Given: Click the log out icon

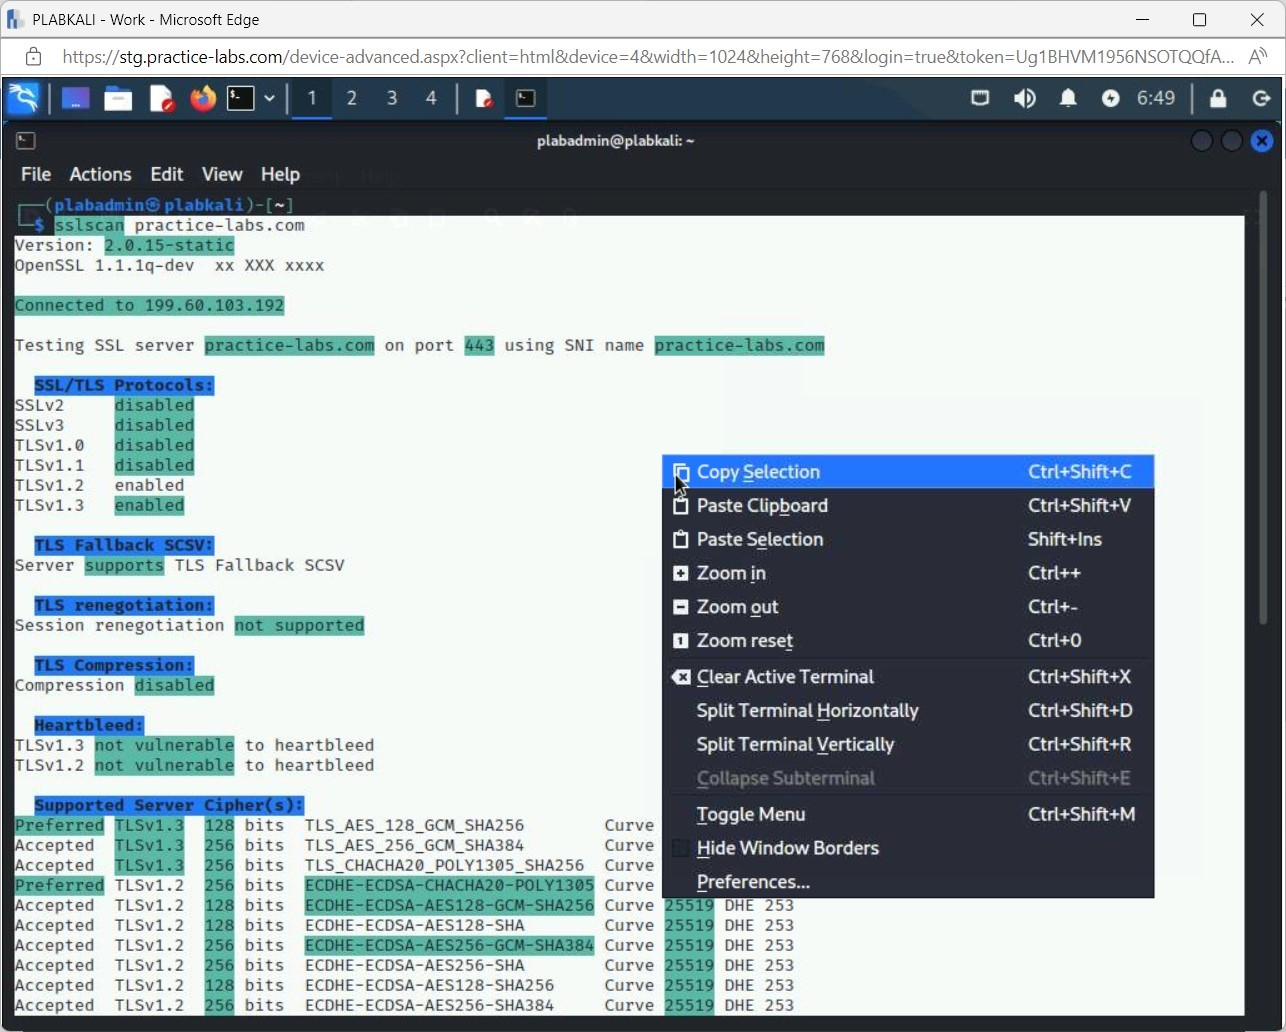Looking at the screenshot, I should coord(1261,98).
